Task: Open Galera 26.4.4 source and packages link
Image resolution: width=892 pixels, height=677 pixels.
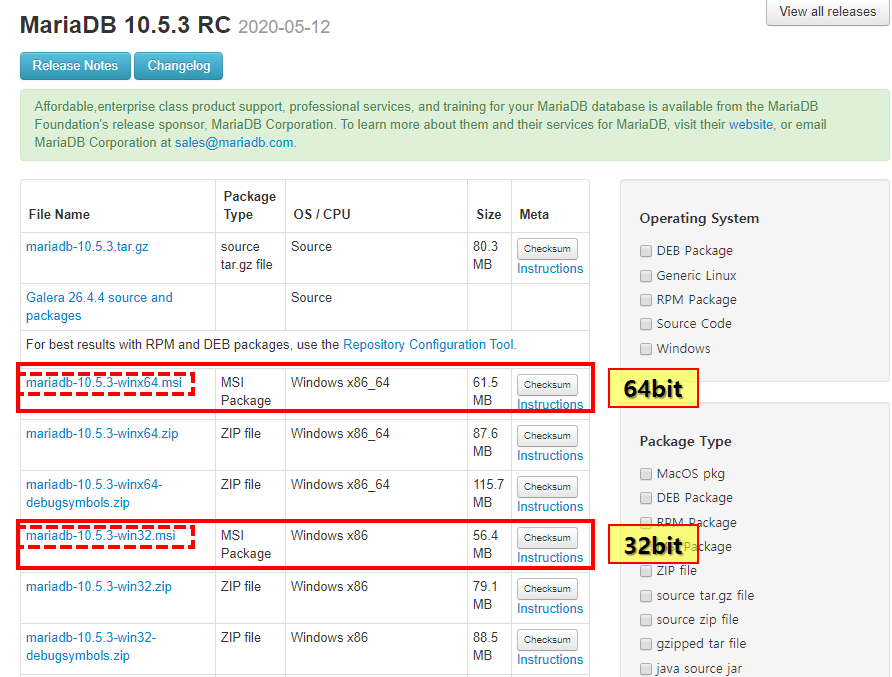Action: (x=99, y=307)
